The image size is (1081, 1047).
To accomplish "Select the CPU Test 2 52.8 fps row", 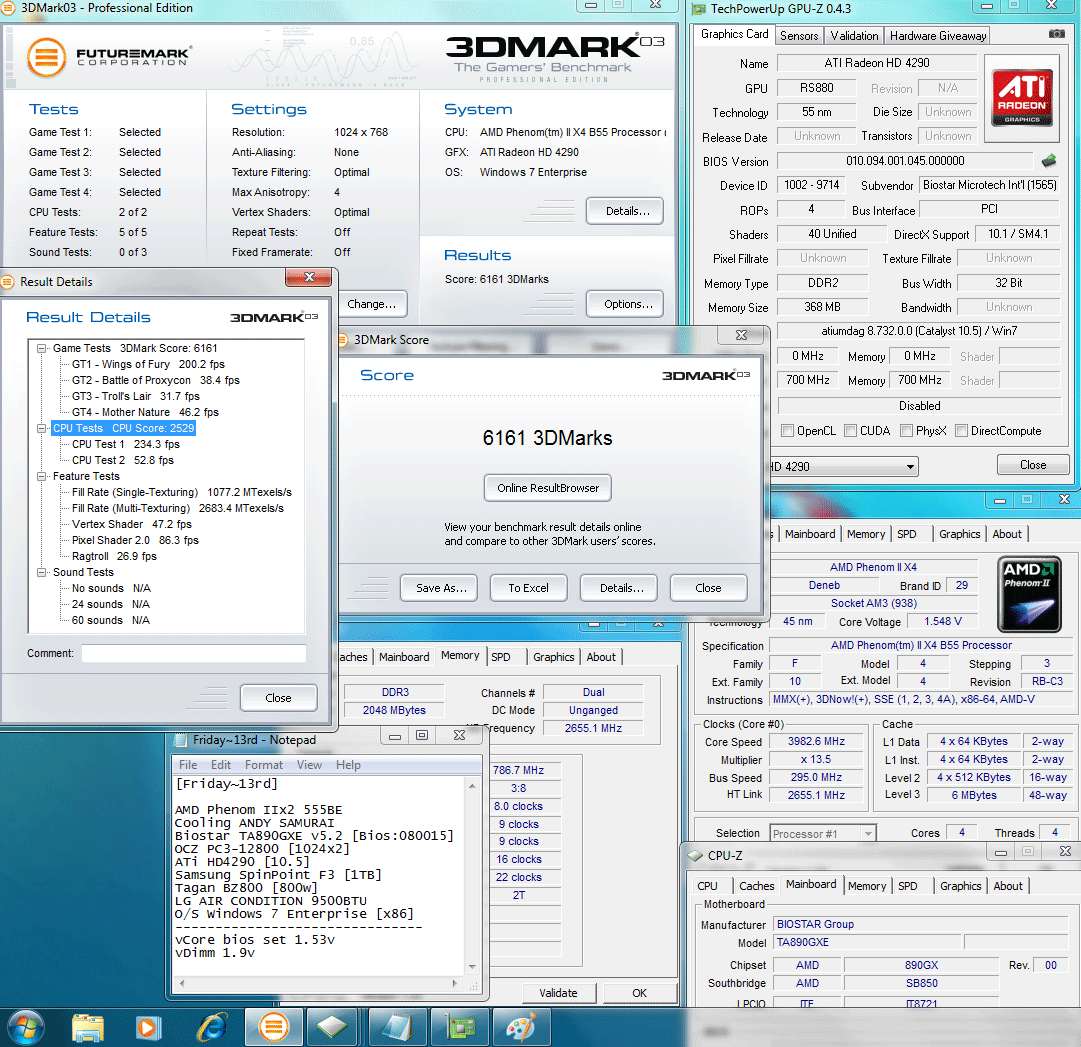I will (123, 460).
